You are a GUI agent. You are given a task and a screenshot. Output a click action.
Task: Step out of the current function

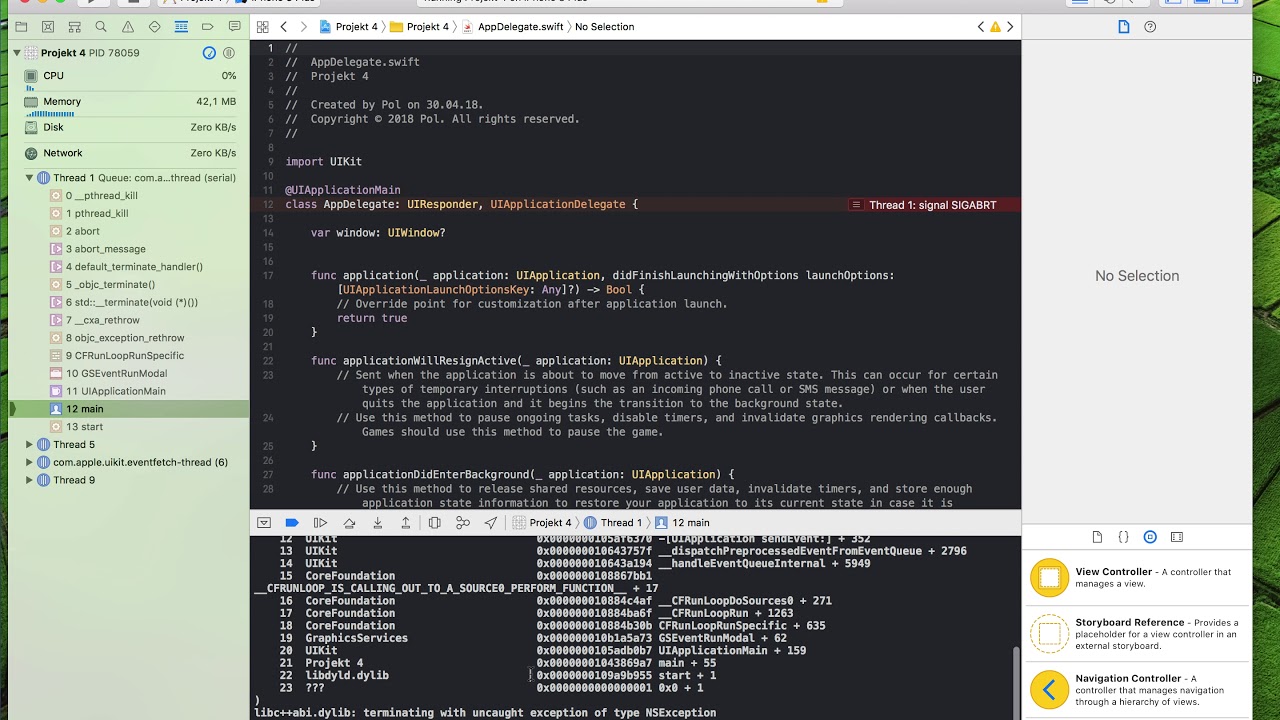pos(405,523)
